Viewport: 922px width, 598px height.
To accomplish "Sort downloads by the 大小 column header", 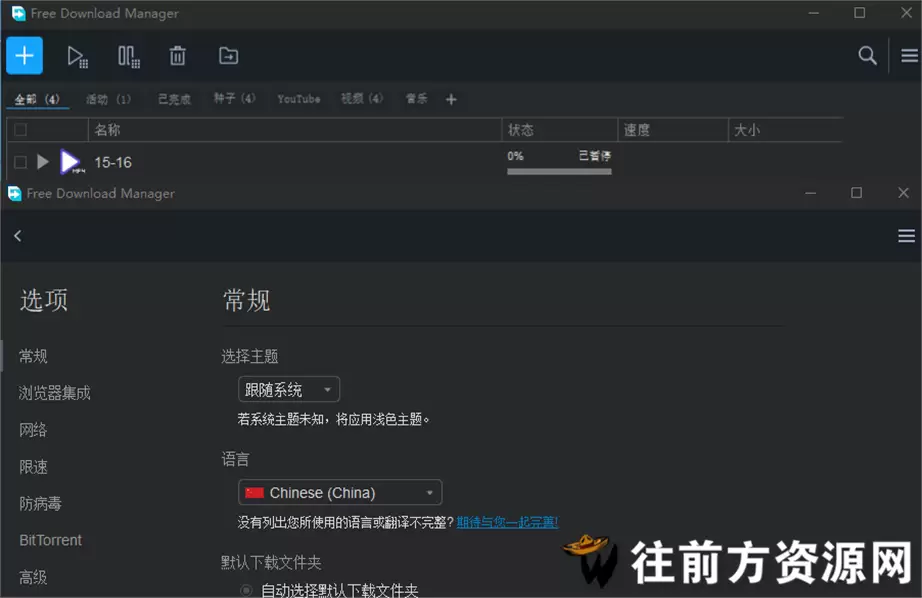I will 785,130.
